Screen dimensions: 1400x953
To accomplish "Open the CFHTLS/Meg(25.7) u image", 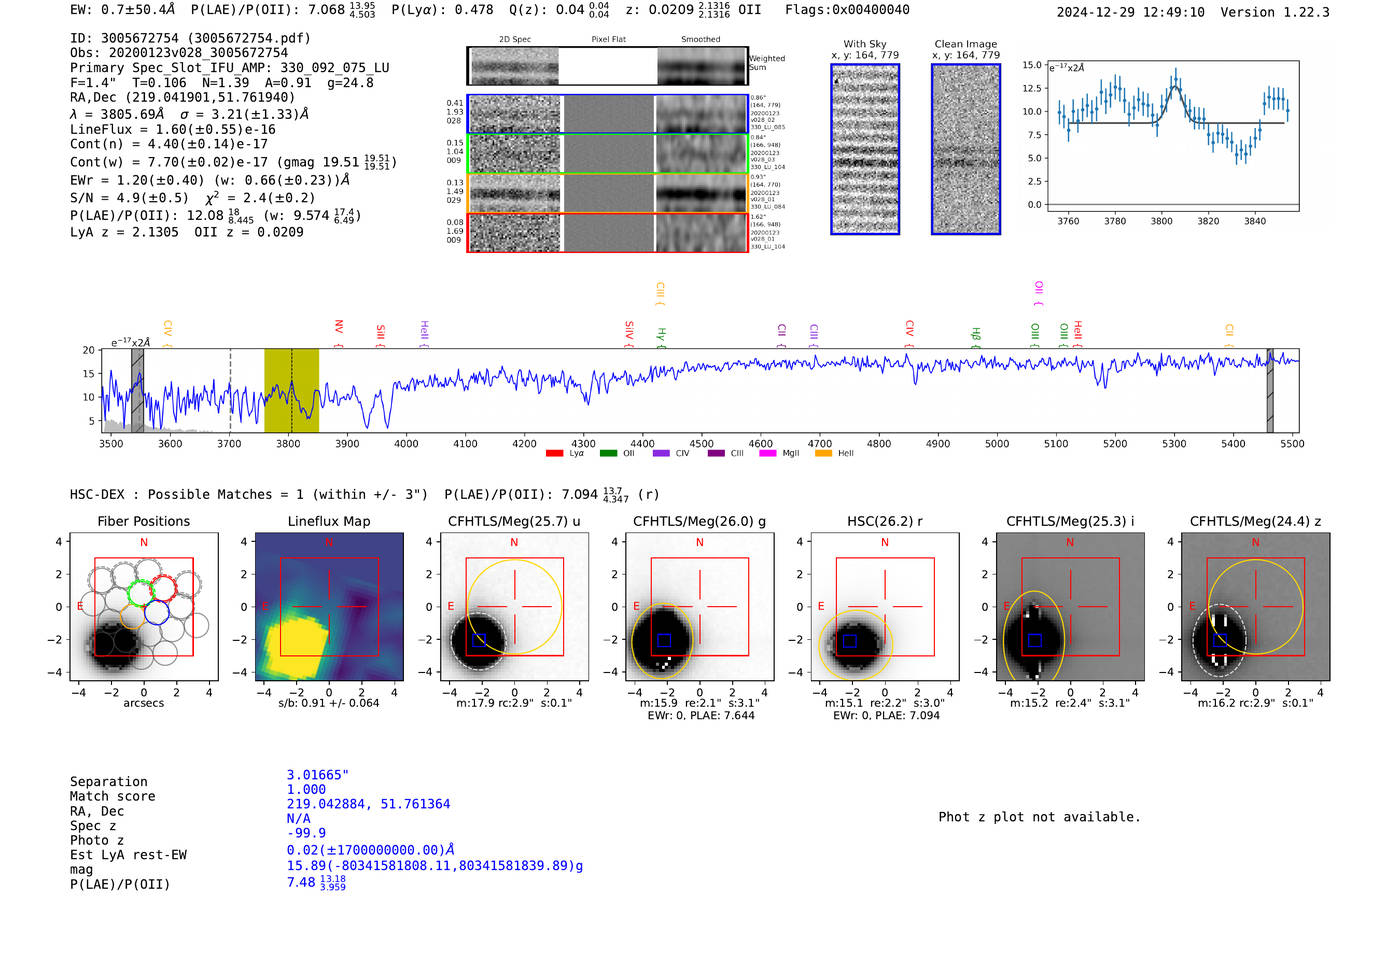I will point(514,606).
